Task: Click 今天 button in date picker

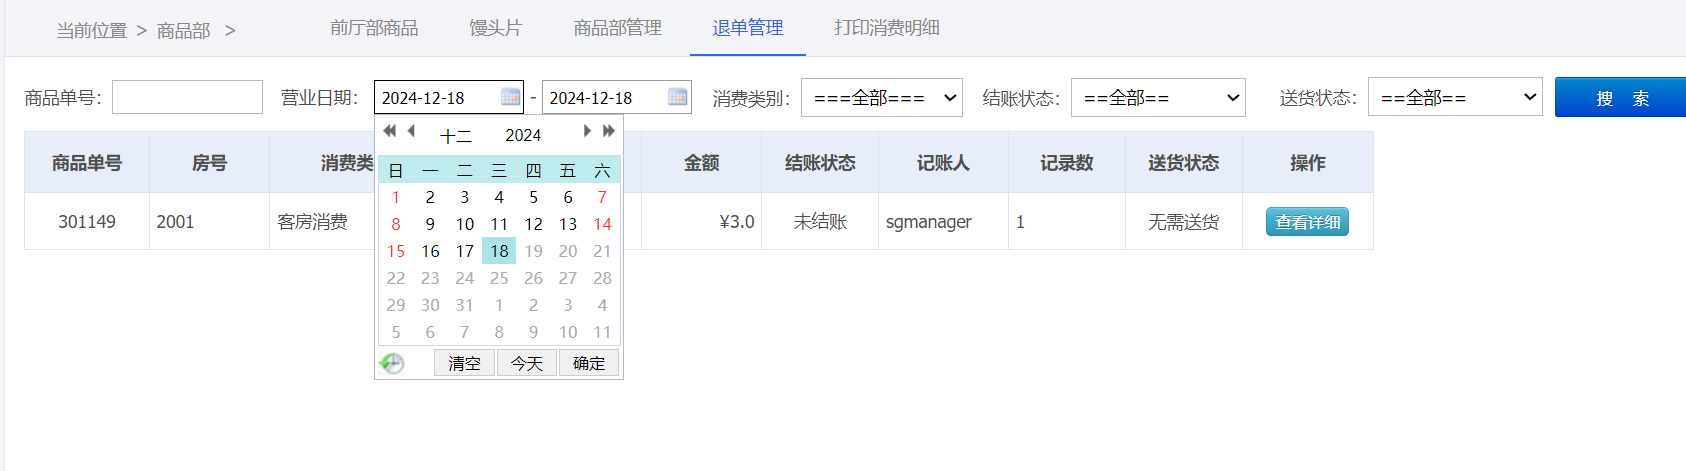Action: coord(527,363)
